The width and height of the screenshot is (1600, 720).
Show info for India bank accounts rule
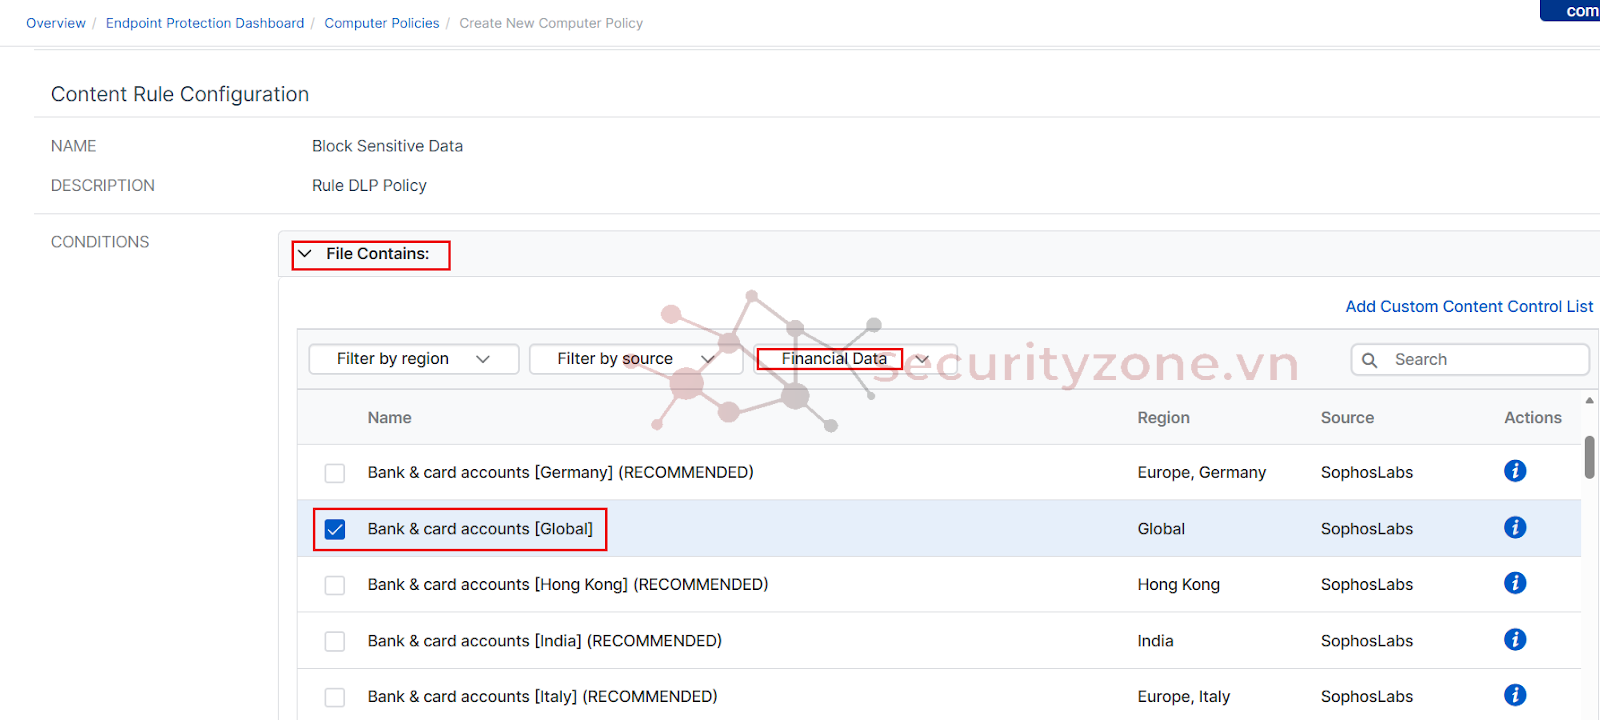pyautogui.click(x=1514, y=639)
